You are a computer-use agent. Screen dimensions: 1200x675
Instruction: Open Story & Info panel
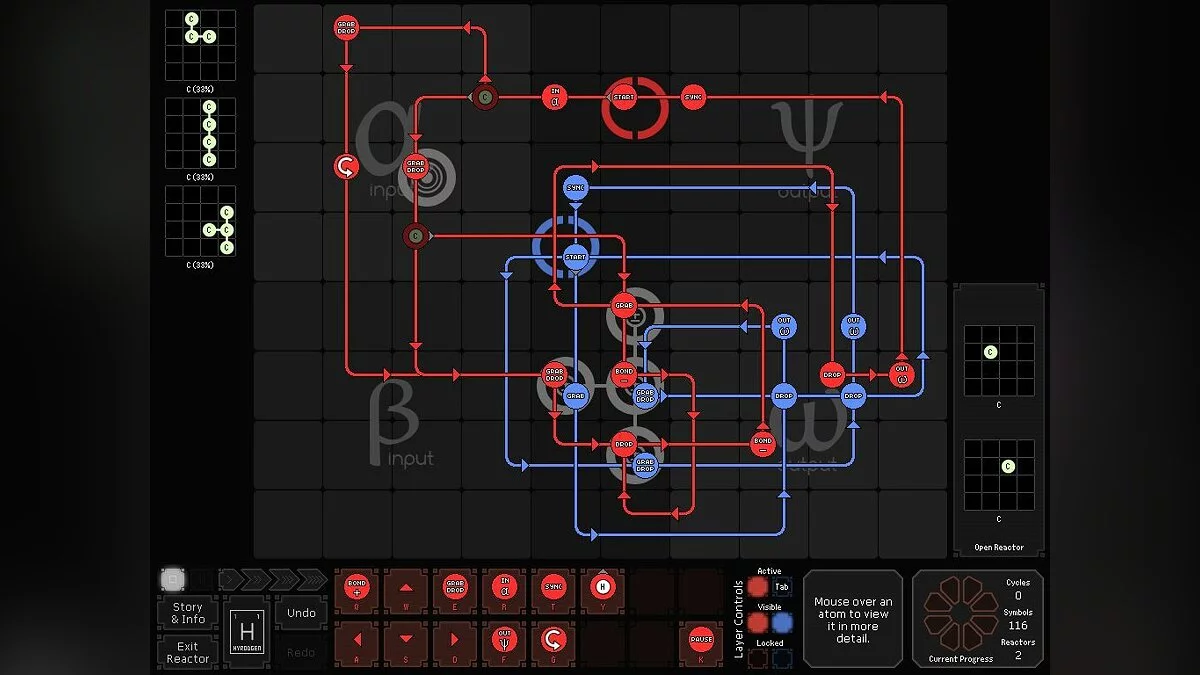tap(186, 612)
